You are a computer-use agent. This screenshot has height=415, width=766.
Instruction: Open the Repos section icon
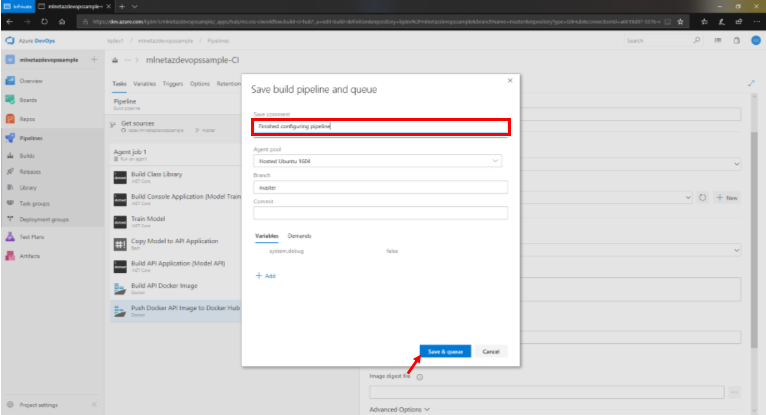pos(10,118)
